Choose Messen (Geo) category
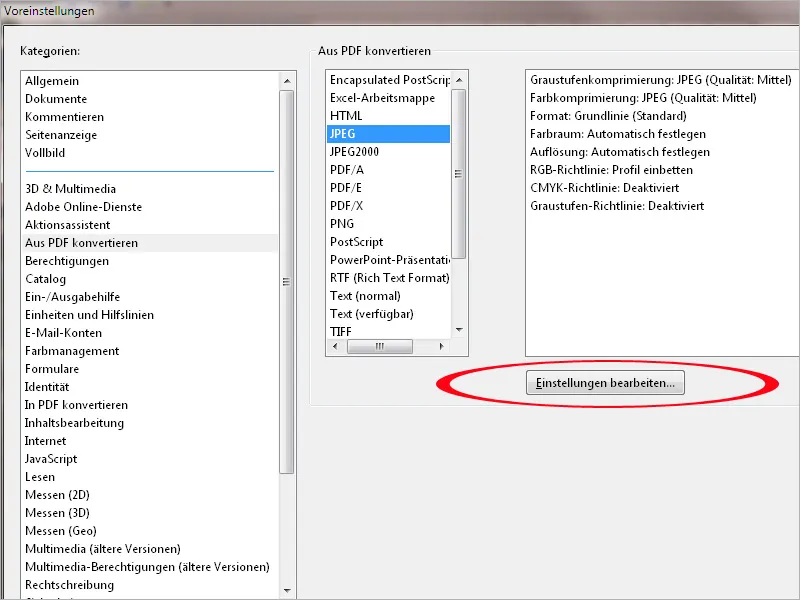800x600 pixels. (x=61, y=531)
